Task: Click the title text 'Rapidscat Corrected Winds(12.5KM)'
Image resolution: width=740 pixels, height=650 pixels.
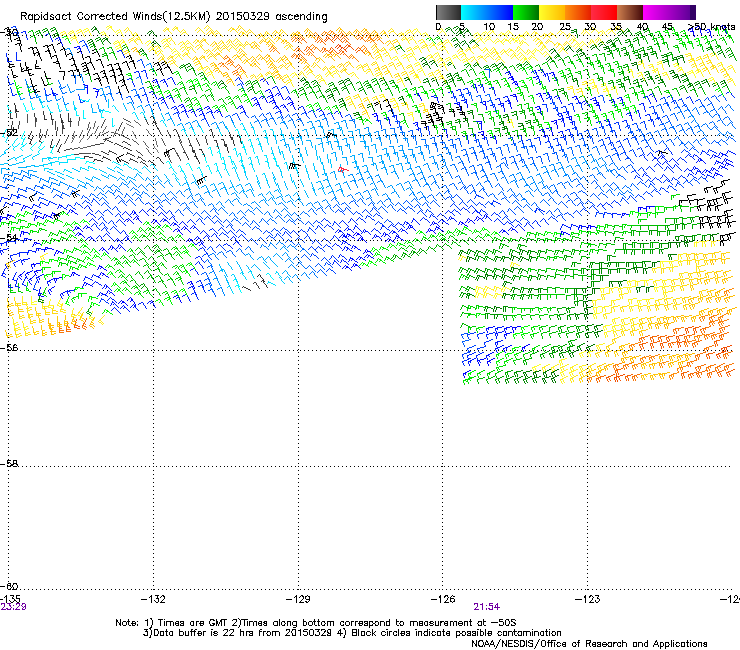Action: click(x=115, y=17)
